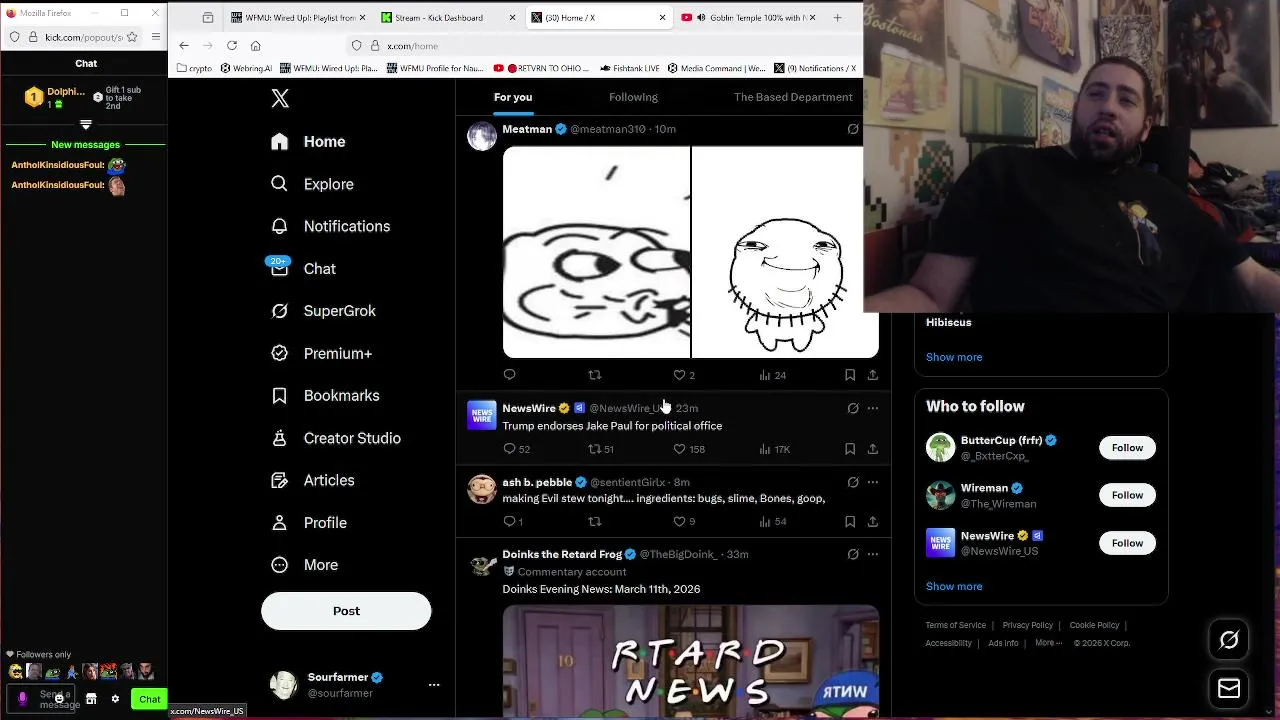Reload the x.com page
The height and width of the screenshot is (720, 1280).
click(232, 46)
